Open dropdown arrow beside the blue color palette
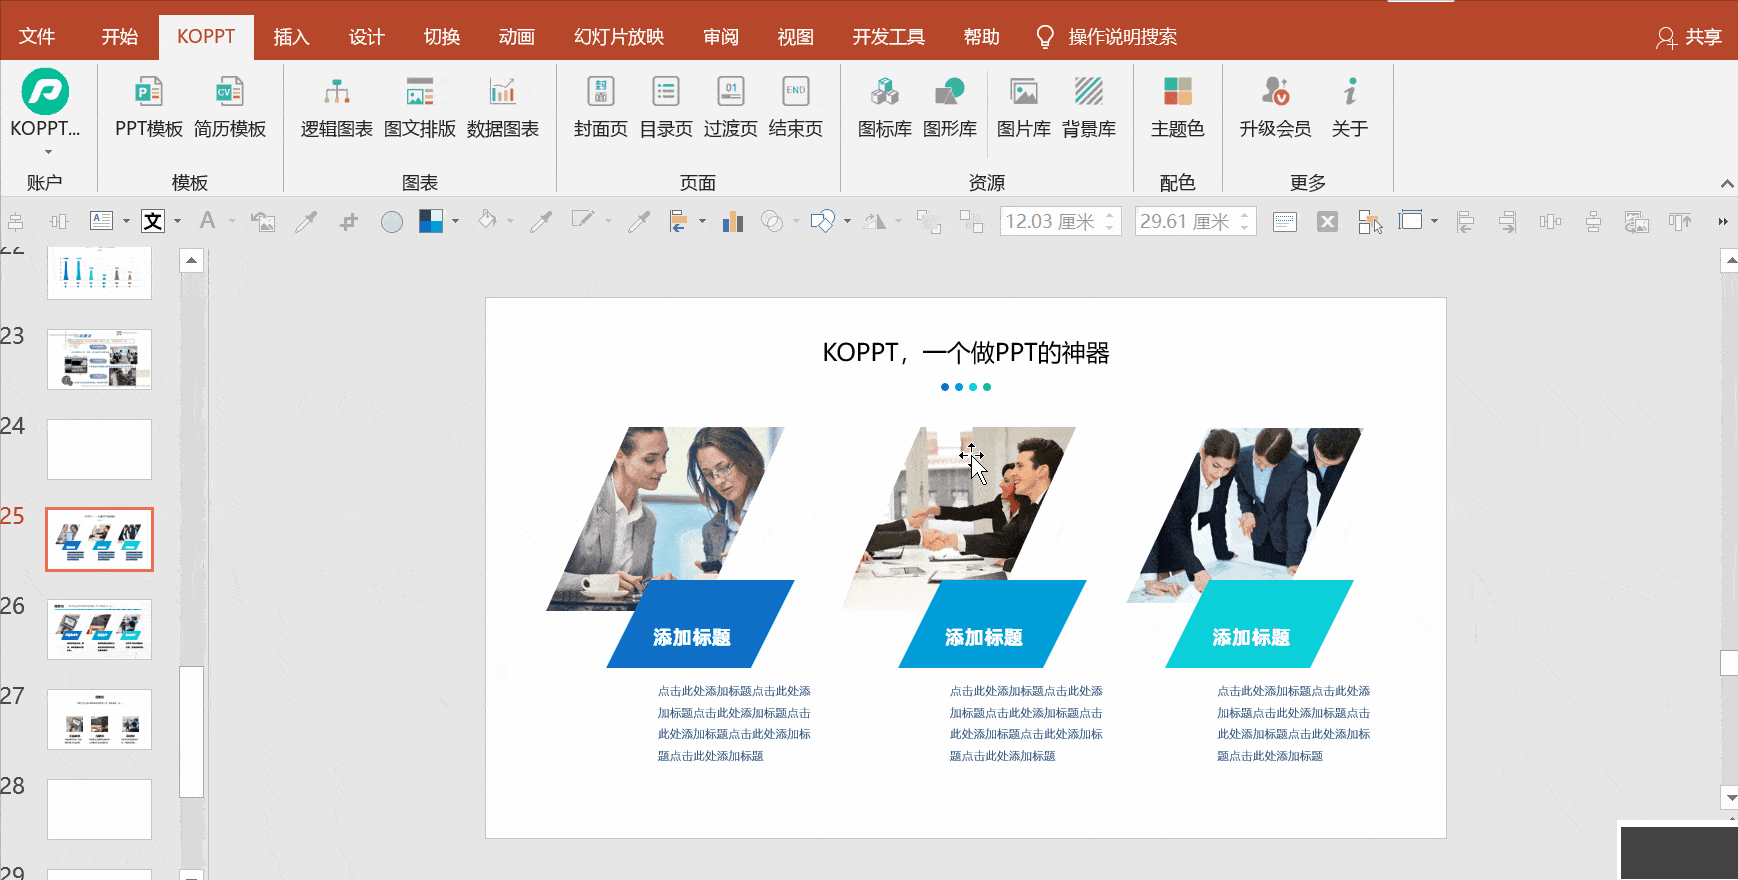 click(456, 221)
